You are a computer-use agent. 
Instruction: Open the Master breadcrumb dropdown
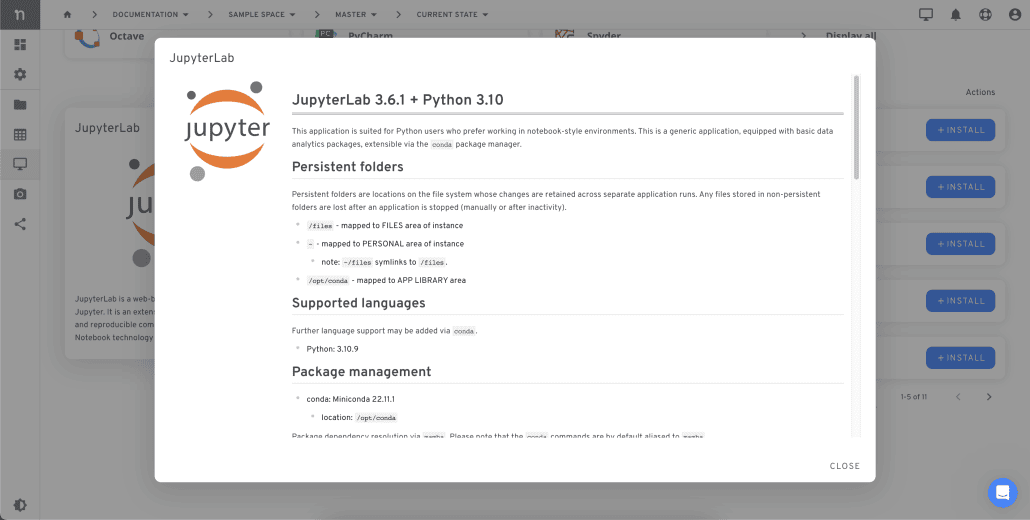click(356, 14)
